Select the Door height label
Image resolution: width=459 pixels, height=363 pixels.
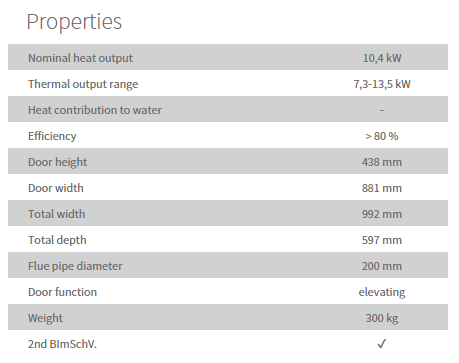[58, 162]
